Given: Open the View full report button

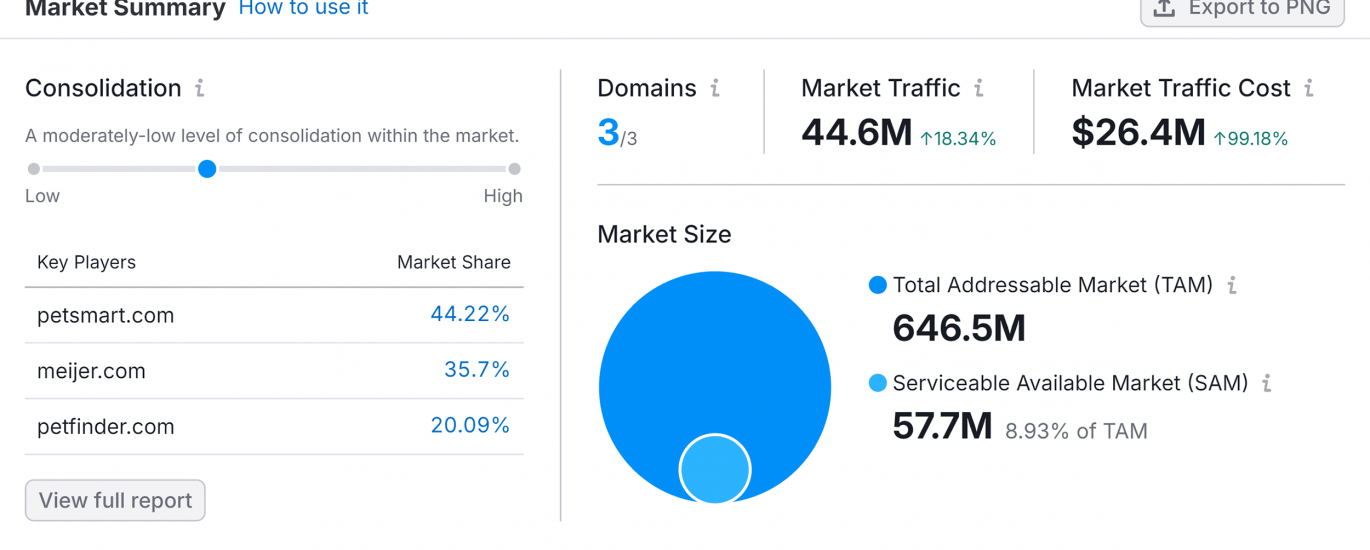Looking at the screenshot, I should (x=115, y=500).
